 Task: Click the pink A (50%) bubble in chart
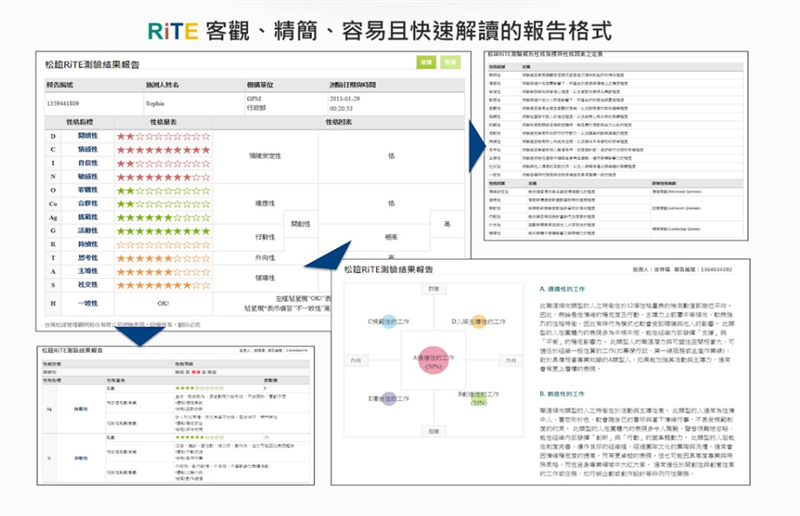(433, 360)
